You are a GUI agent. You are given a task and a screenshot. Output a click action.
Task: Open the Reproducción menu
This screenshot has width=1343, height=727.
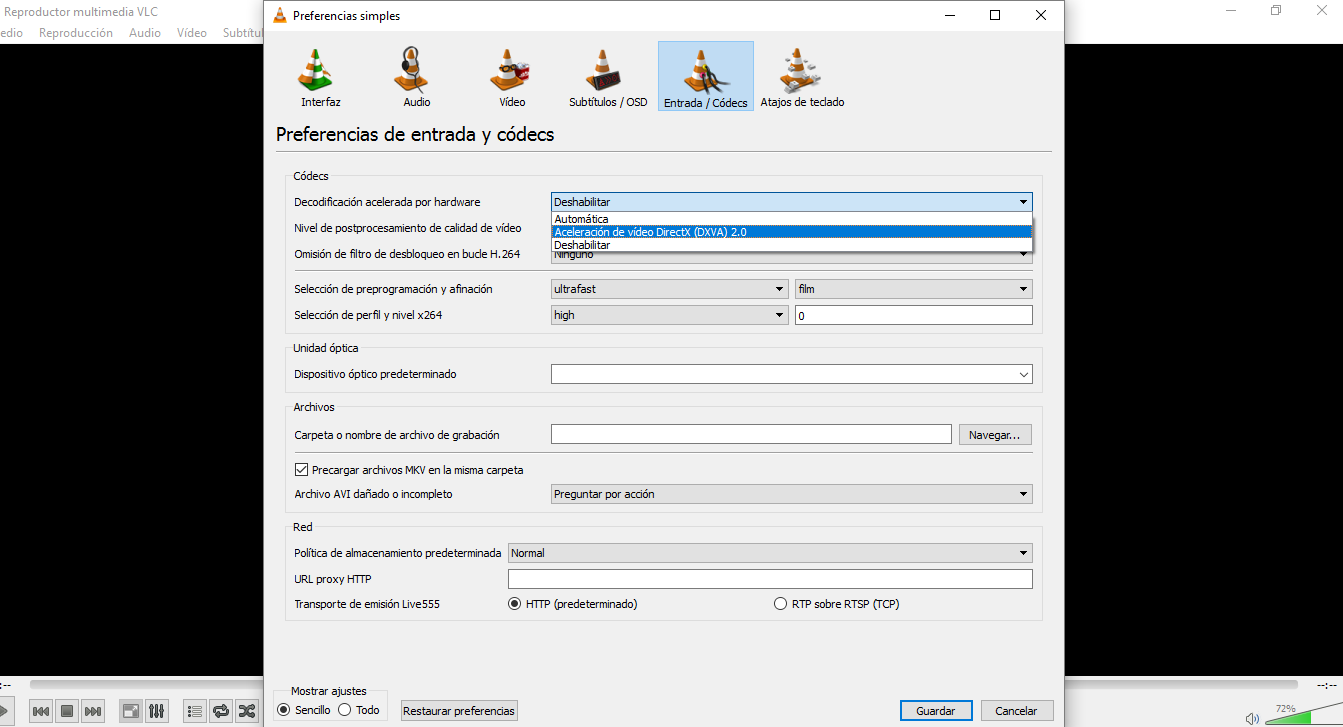75,33
